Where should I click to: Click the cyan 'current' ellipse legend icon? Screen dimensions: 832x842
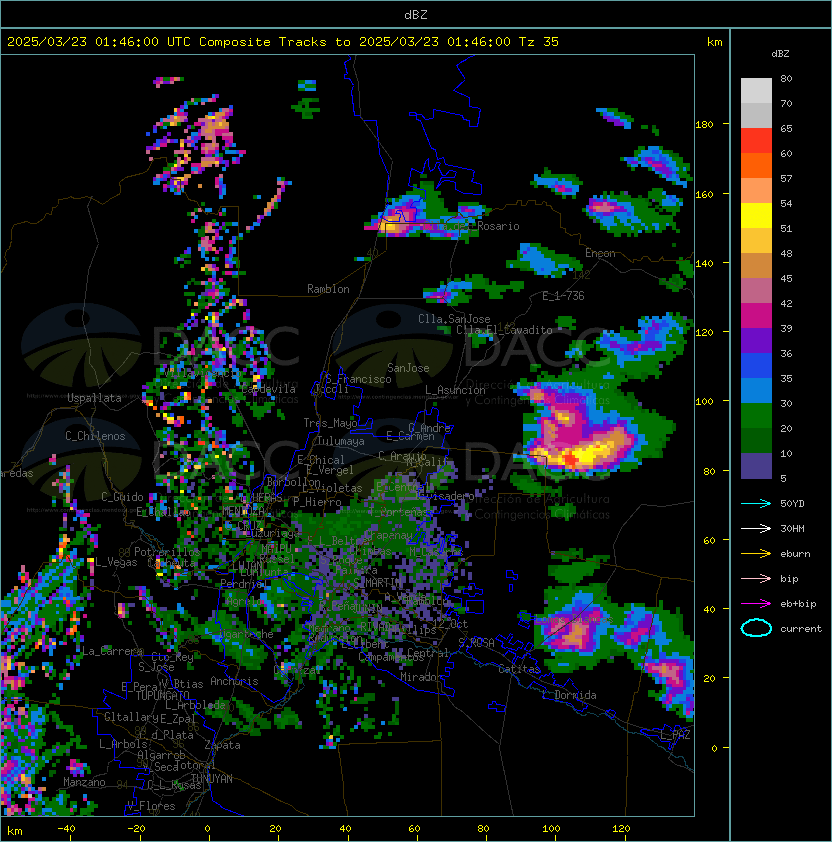[x=756, y=629]
